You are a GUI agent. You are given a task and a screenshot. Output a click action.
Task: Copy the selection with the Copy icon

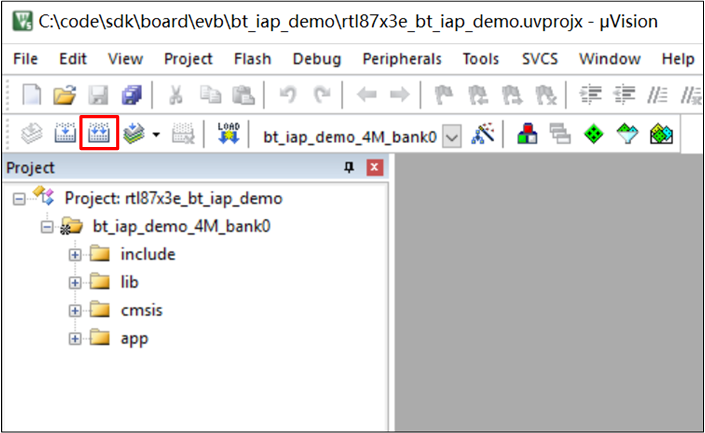tap(210, 95)
